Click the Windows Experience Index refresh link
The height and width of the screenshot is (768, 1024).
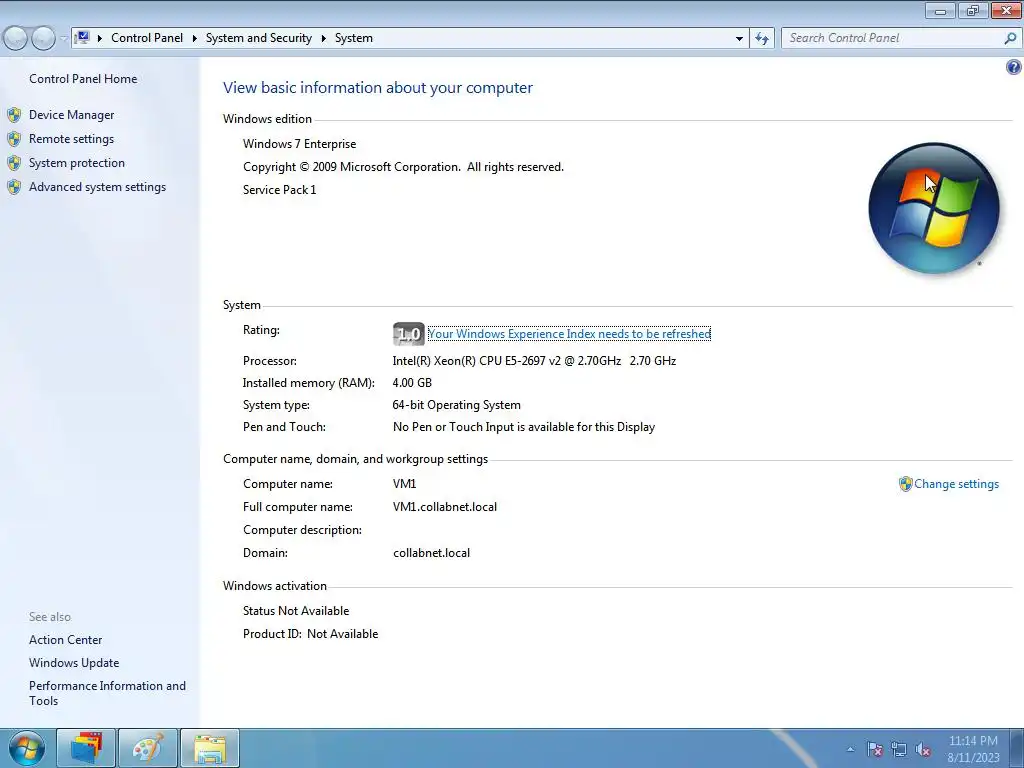pyautogui.click(x=569, y=334)
